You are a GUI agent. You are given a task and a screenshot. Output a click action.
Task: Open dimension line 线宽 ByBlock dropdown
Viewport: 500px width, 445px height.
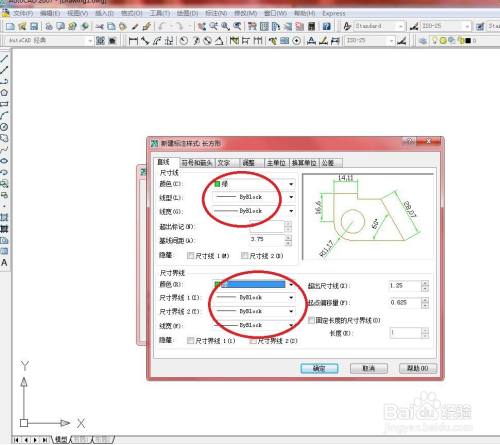pos(254,211)
